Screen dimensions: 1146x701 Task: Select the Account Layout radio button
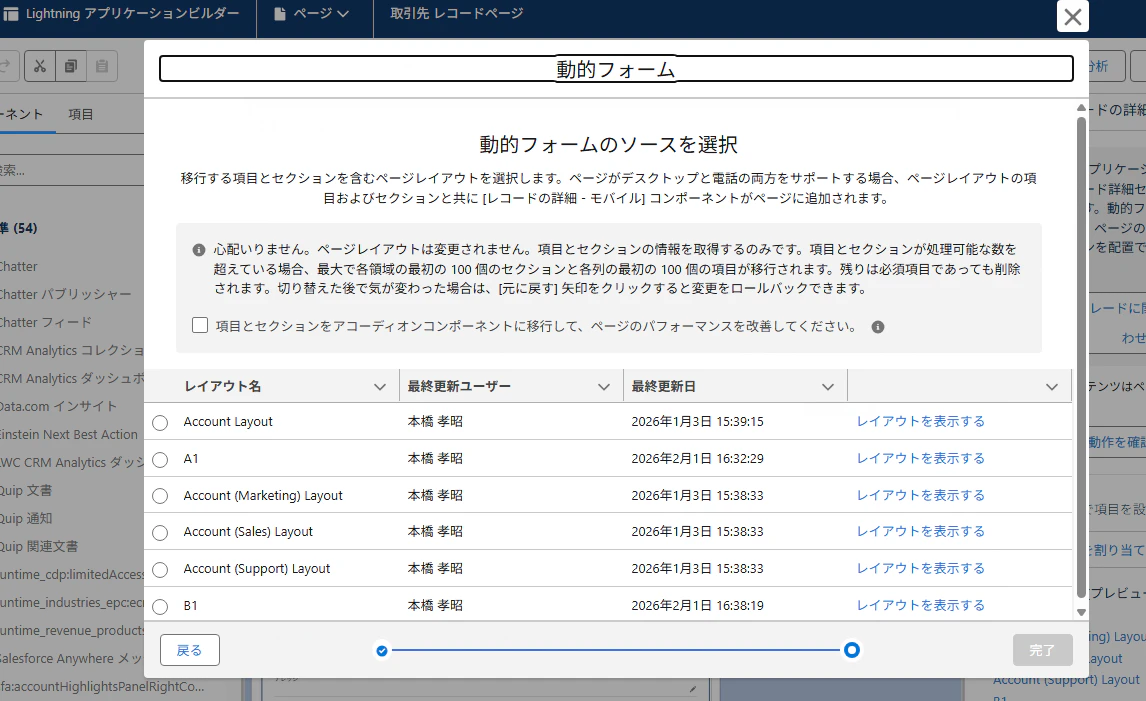(160, 423)
